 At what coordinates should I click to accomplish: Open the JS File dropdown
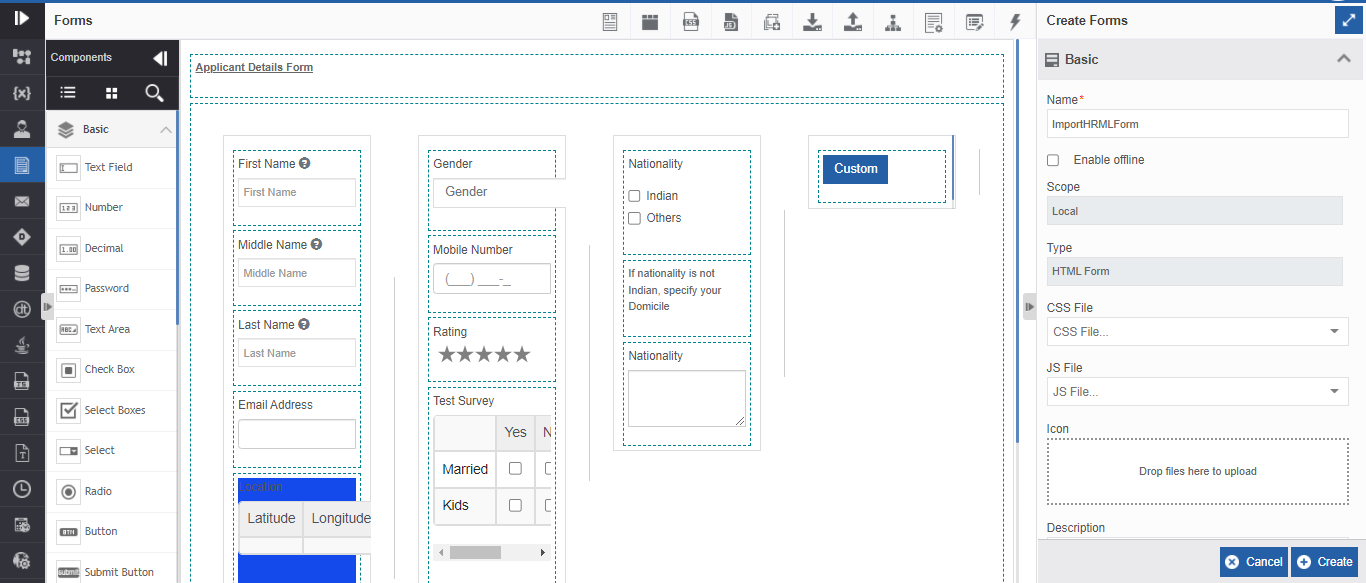click(x=1198, y=391)
